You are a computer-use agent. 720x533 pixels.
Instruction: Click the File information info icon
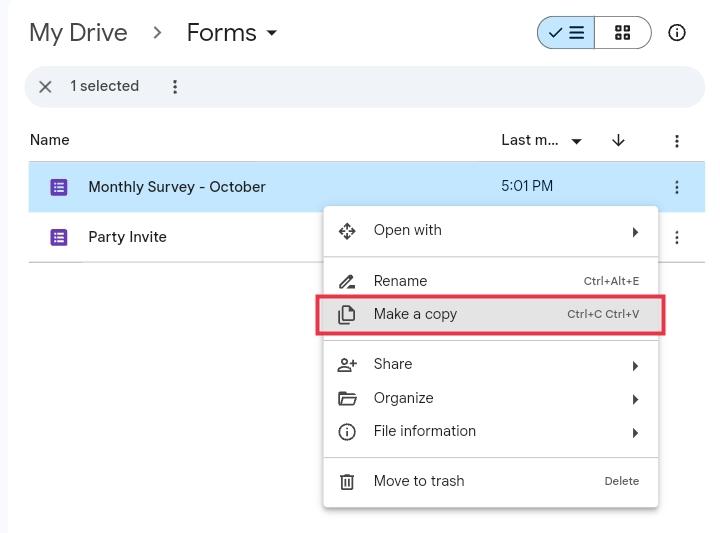[x=347, y=432]
